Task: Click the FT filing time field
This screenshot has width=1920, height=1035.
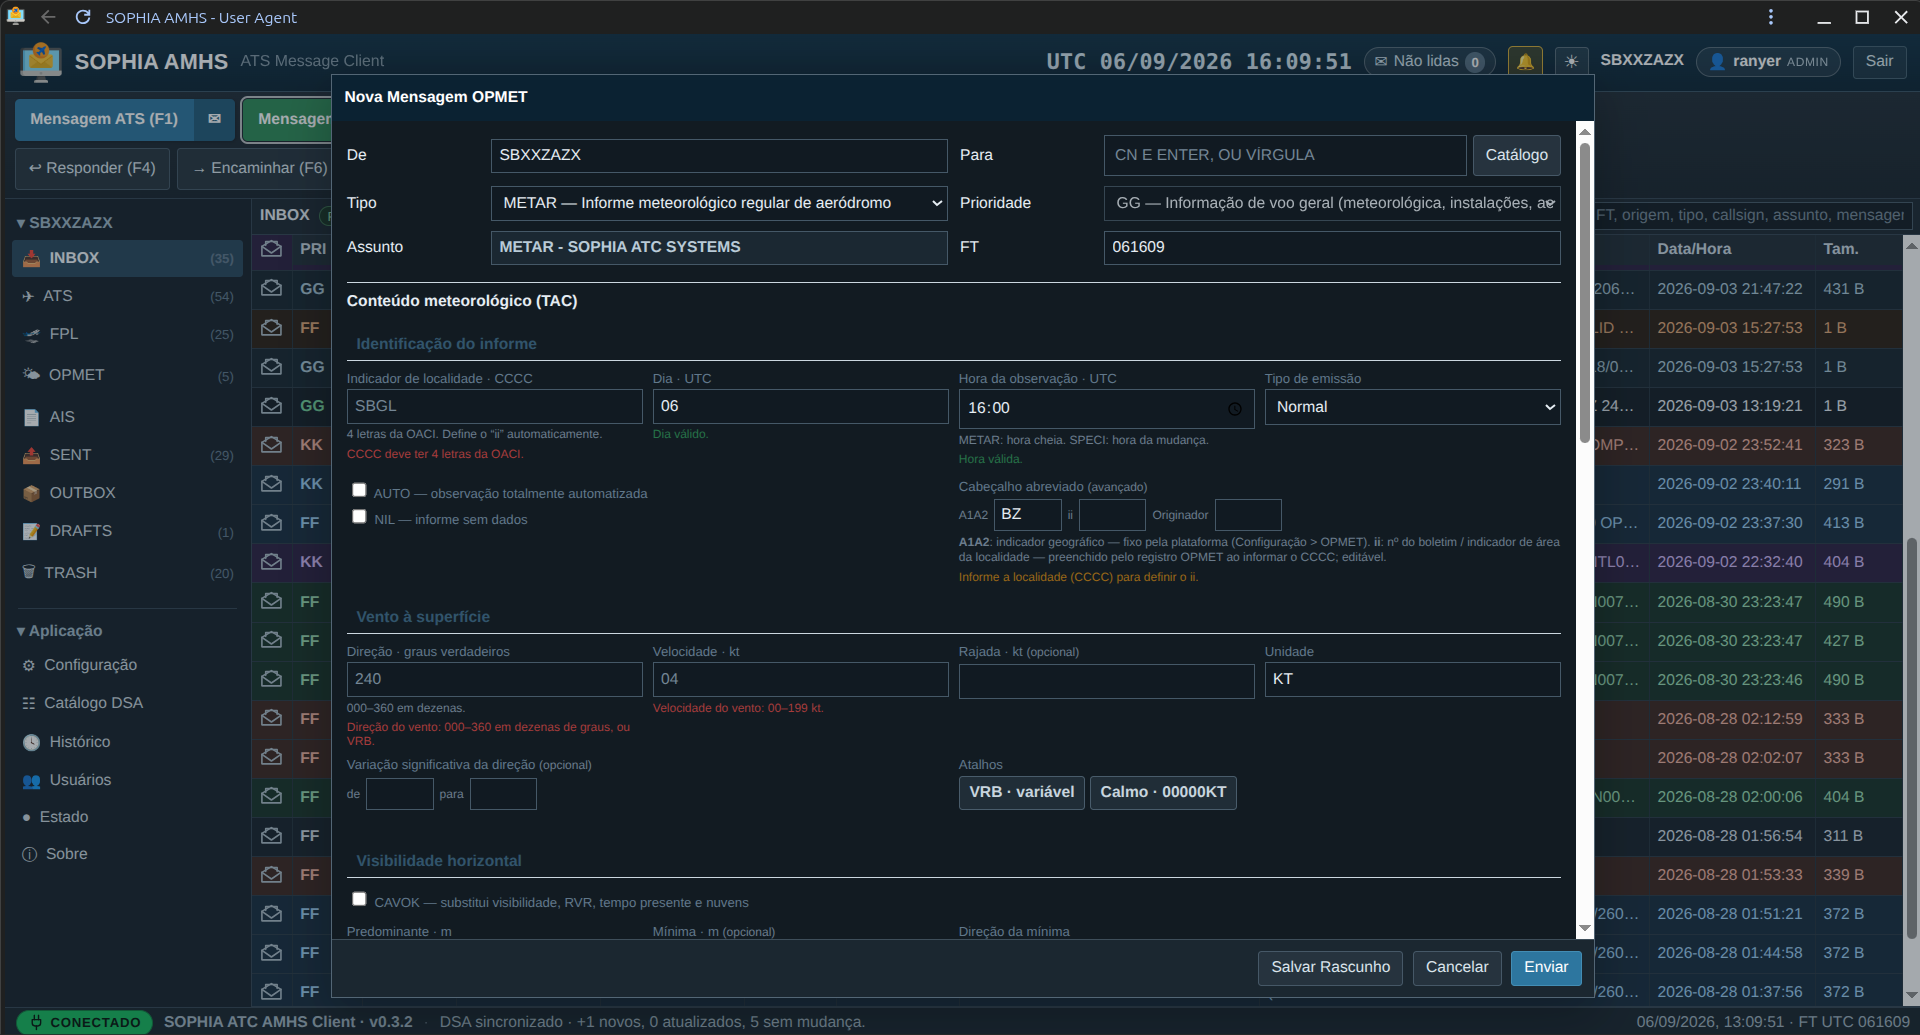Action: point(1332,247)
